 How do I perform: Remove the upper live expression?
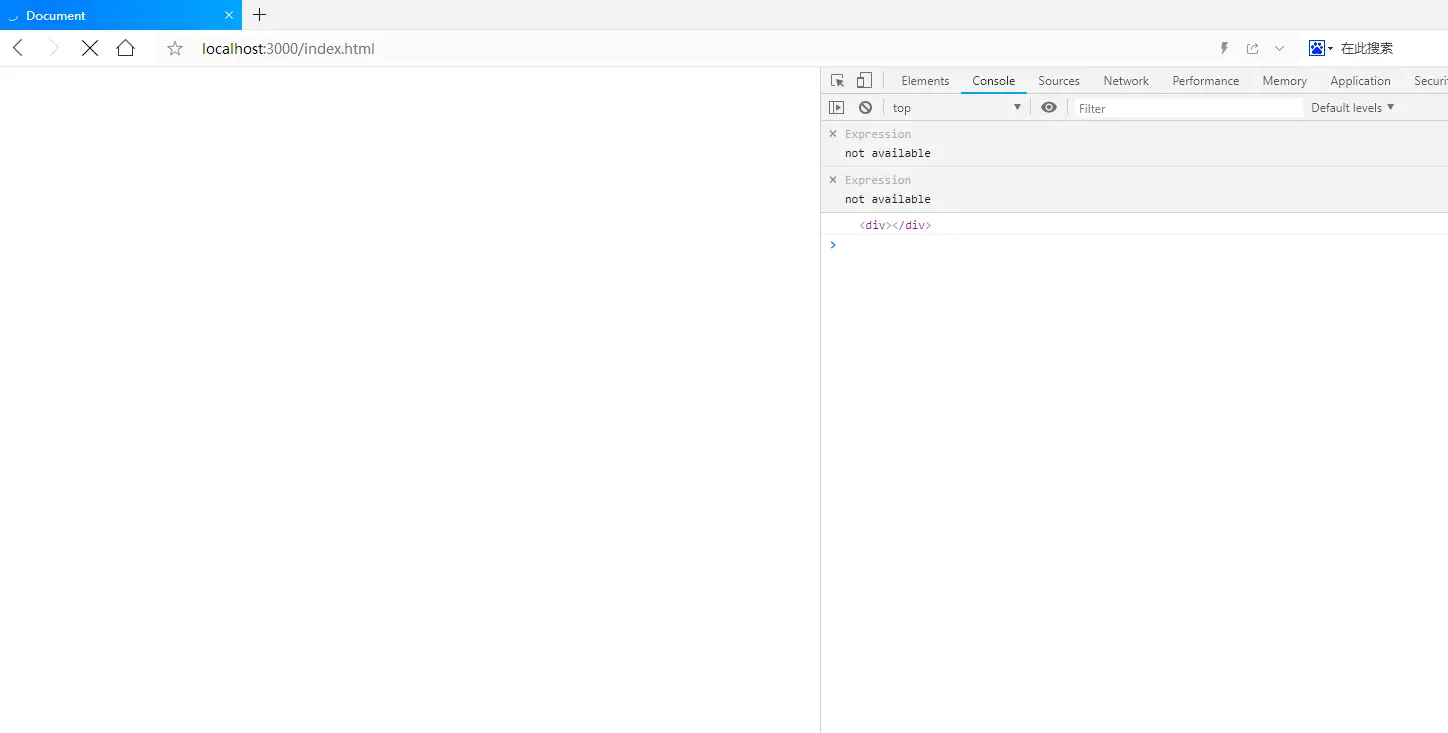click(833, 134)
